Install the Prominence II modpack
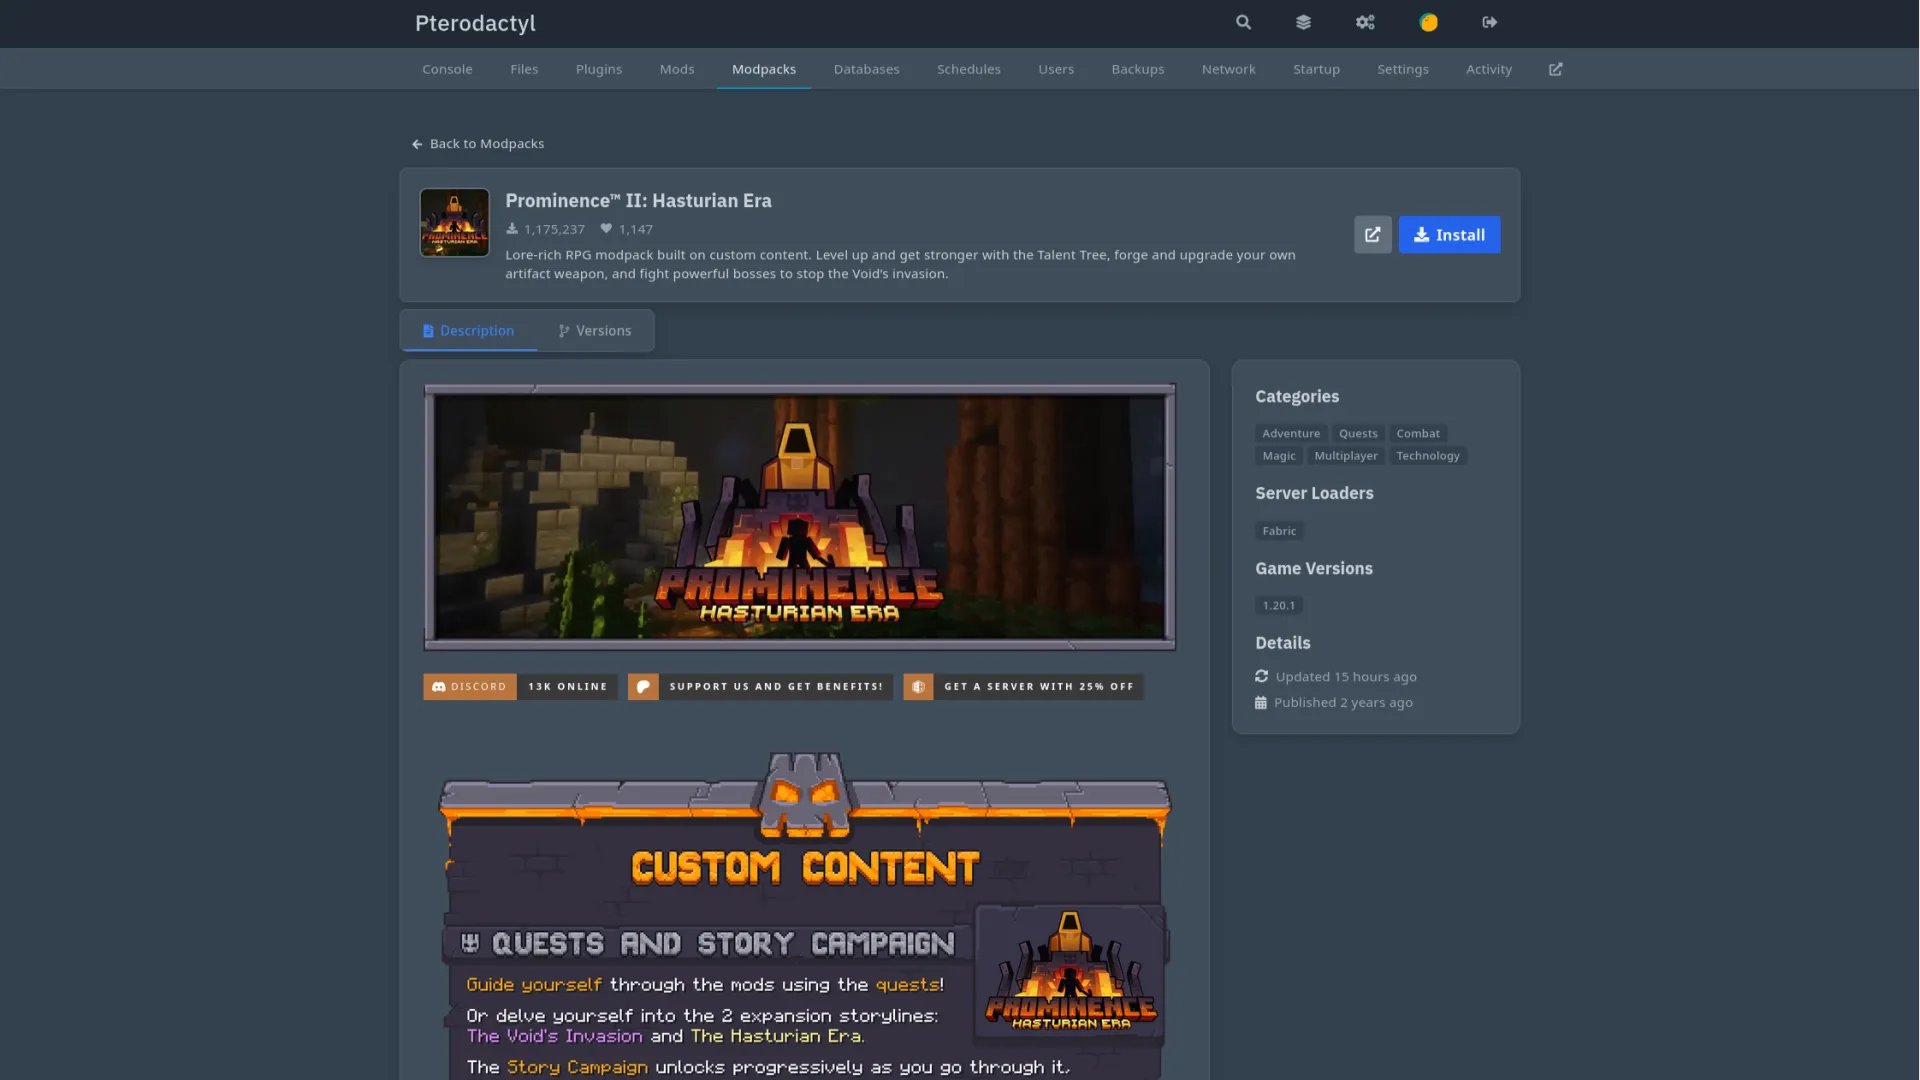The width and height of the screenshot is (1920, 1080). [x=1448, y=235]
